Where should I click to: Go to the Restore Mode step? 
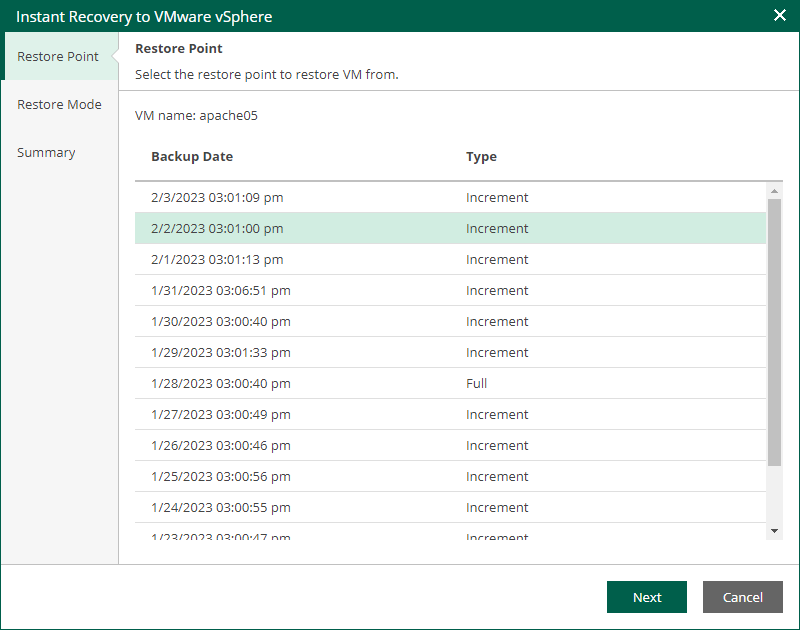59,105
